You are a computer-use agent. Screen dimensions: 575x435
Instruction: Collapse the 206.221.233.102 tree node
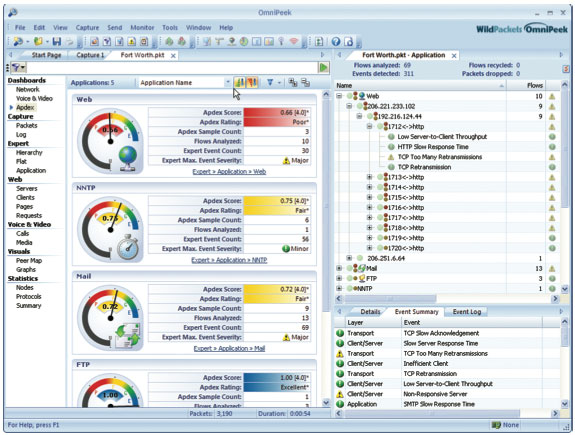coord(349,106)
